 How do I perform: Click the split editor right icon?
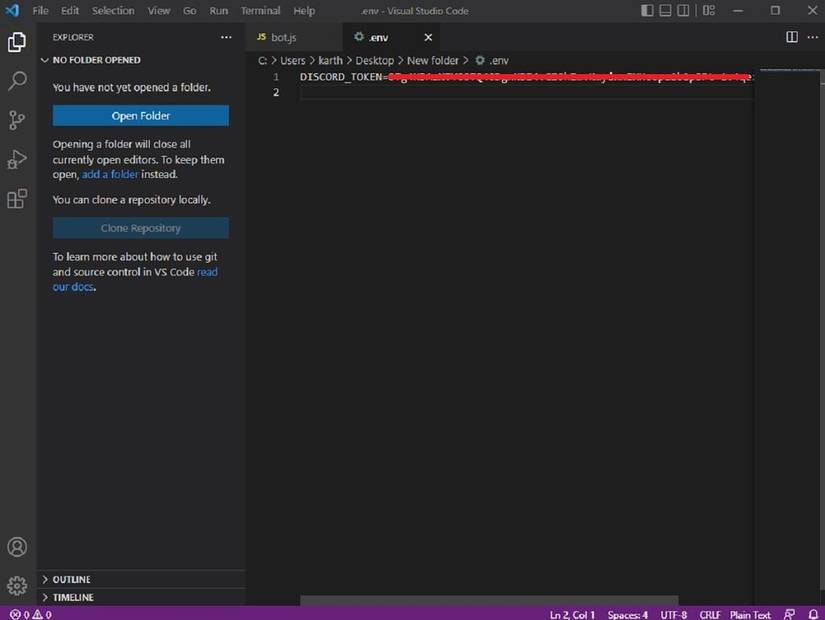(x=791, y=37)
